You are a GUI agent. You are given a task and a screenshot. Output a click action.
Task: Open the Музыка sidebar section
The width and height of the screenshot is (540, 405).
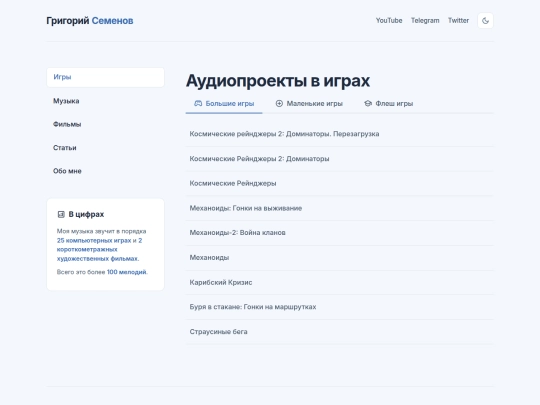coord(105,101)
